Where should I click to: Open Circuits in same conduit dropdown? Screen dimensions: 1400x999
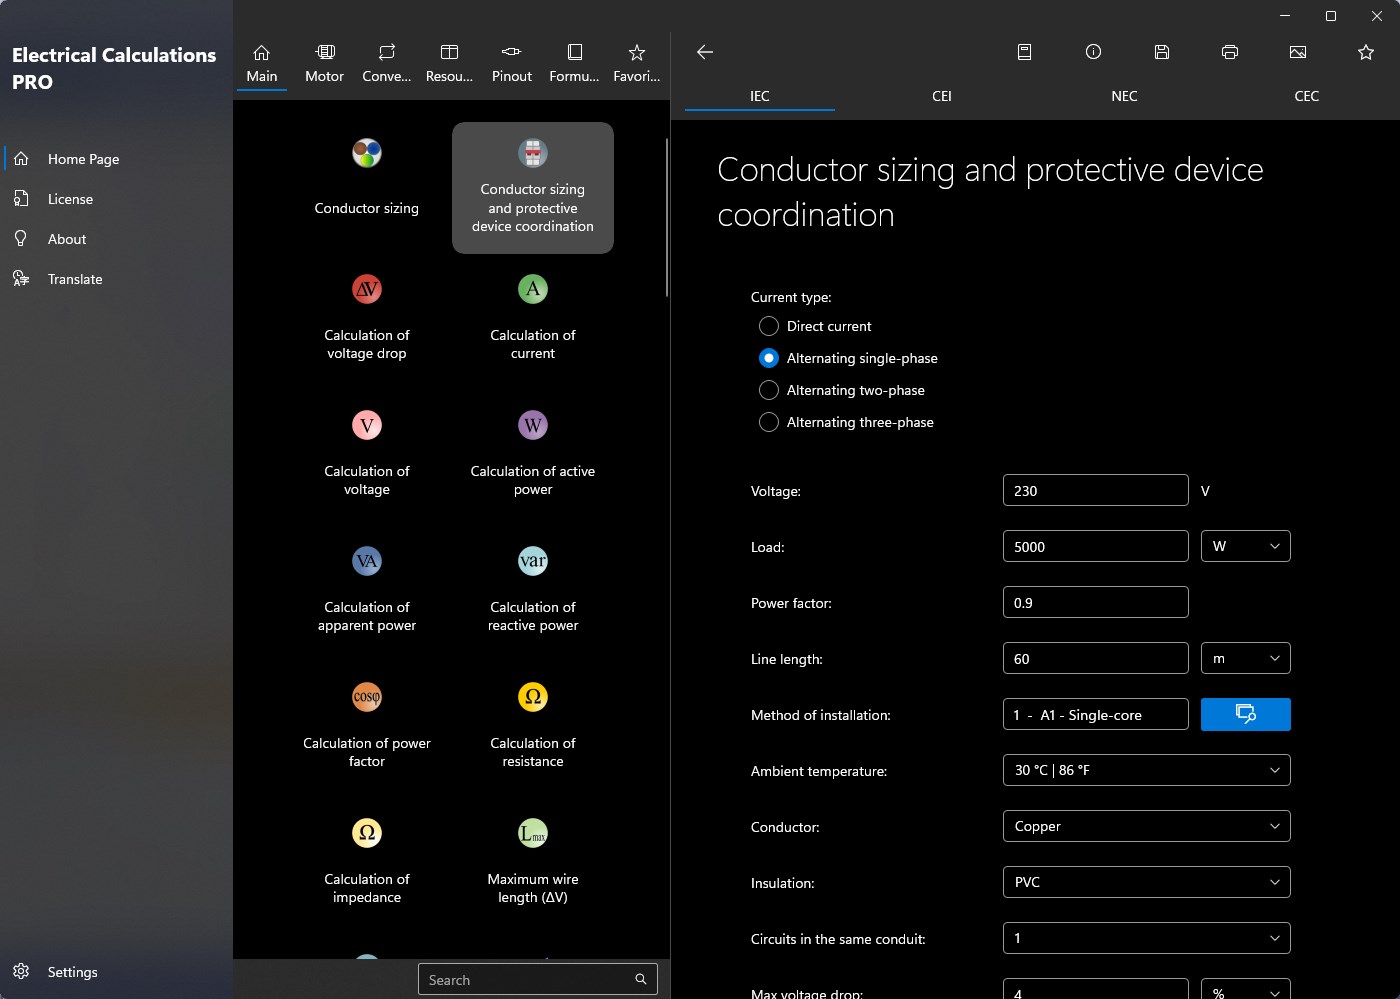click(1146, 938)
